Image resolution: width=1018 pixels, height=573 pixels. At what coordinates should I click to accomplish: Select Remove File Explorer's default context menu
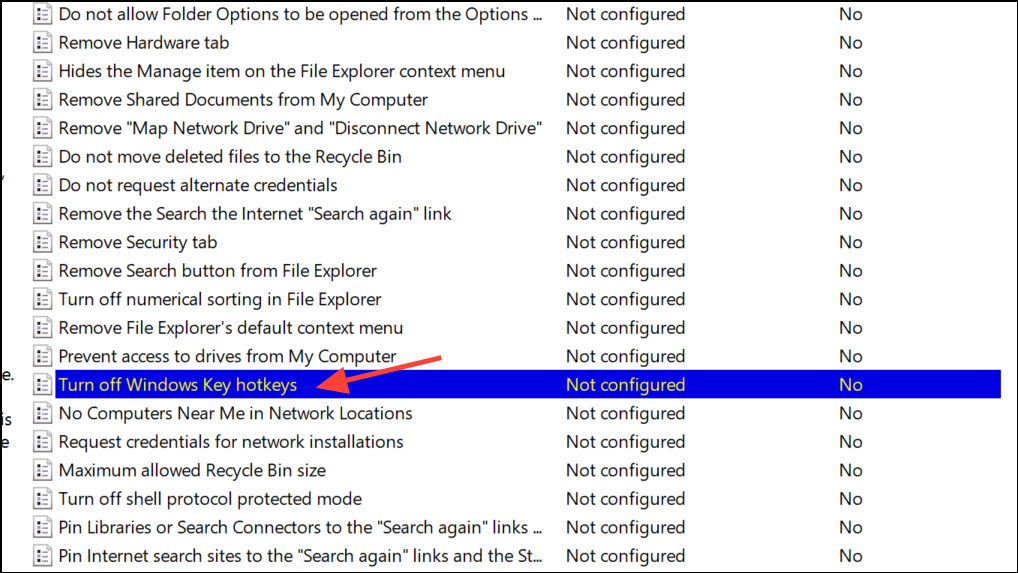click(x=231, y=328)
